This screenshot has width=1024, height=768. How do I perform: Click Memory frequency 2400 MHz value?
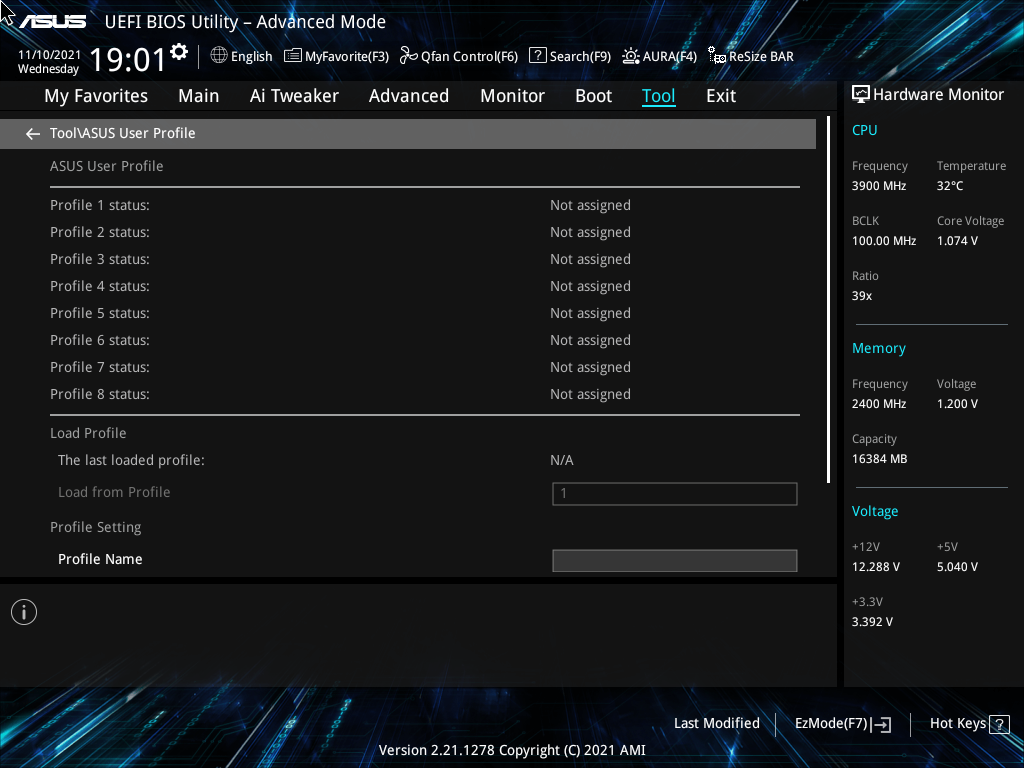[879, 404]
